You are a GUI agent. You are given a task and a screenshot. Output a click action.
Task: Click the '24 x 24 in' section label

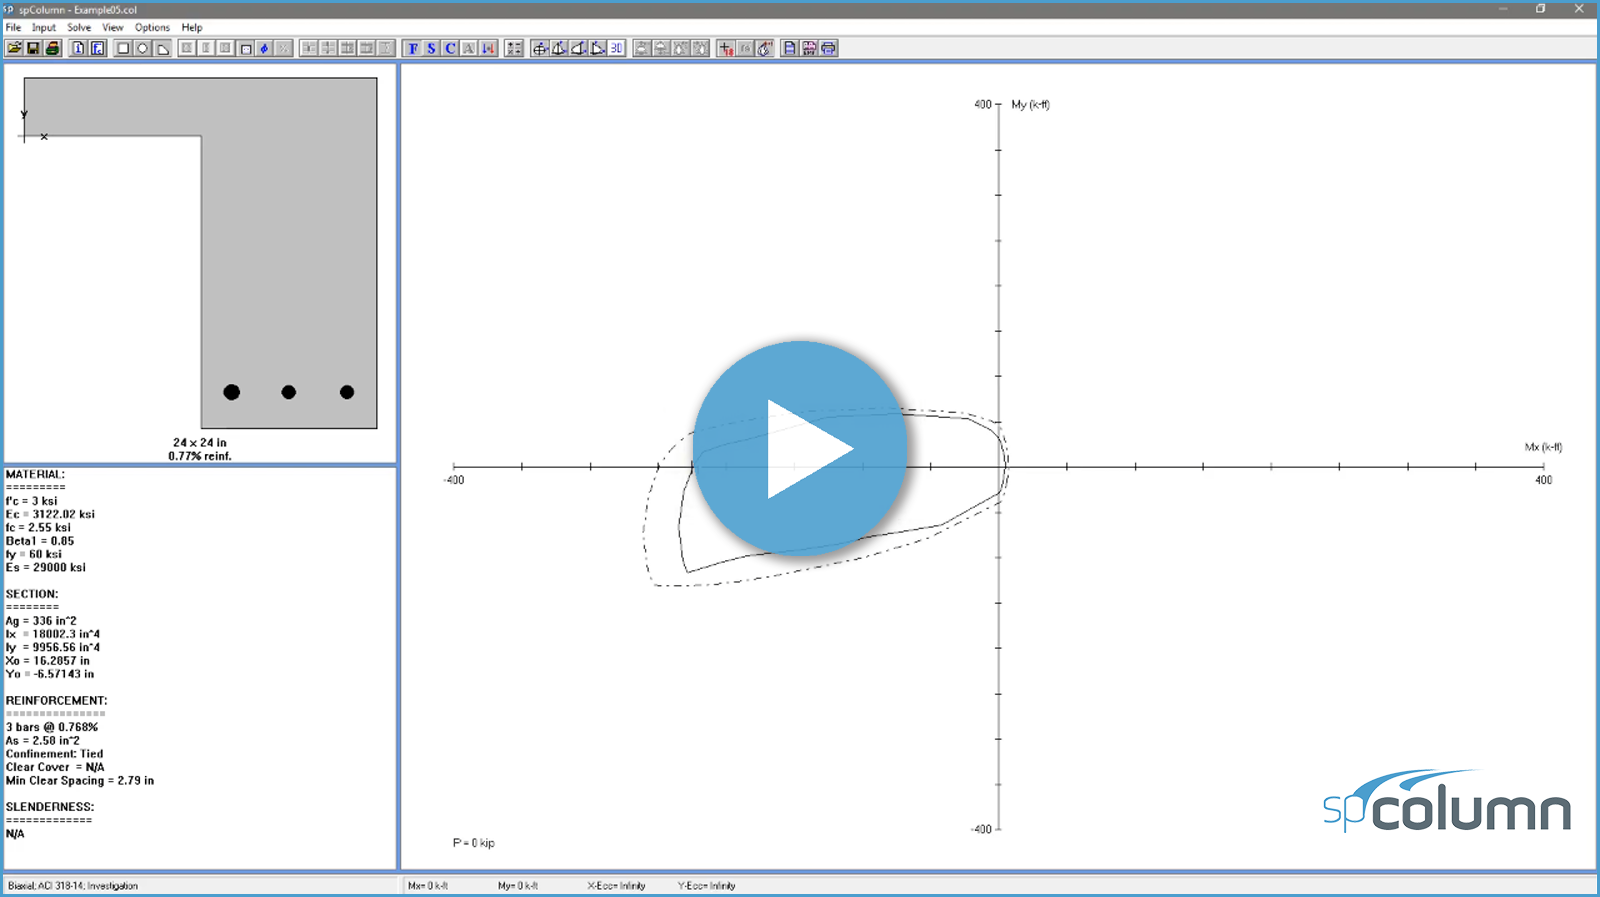tap(200, 442)
